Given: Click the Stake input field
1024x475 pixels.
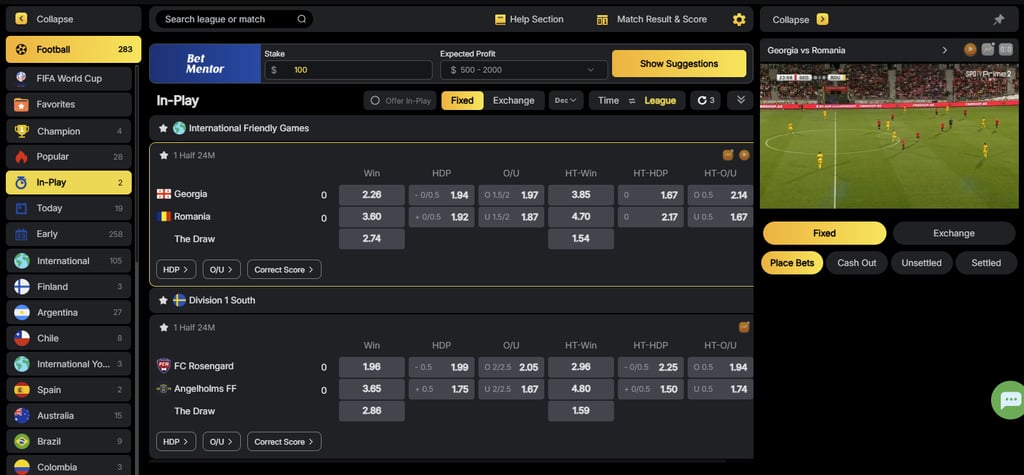Looking at the screenshot, I should point(348,70).
